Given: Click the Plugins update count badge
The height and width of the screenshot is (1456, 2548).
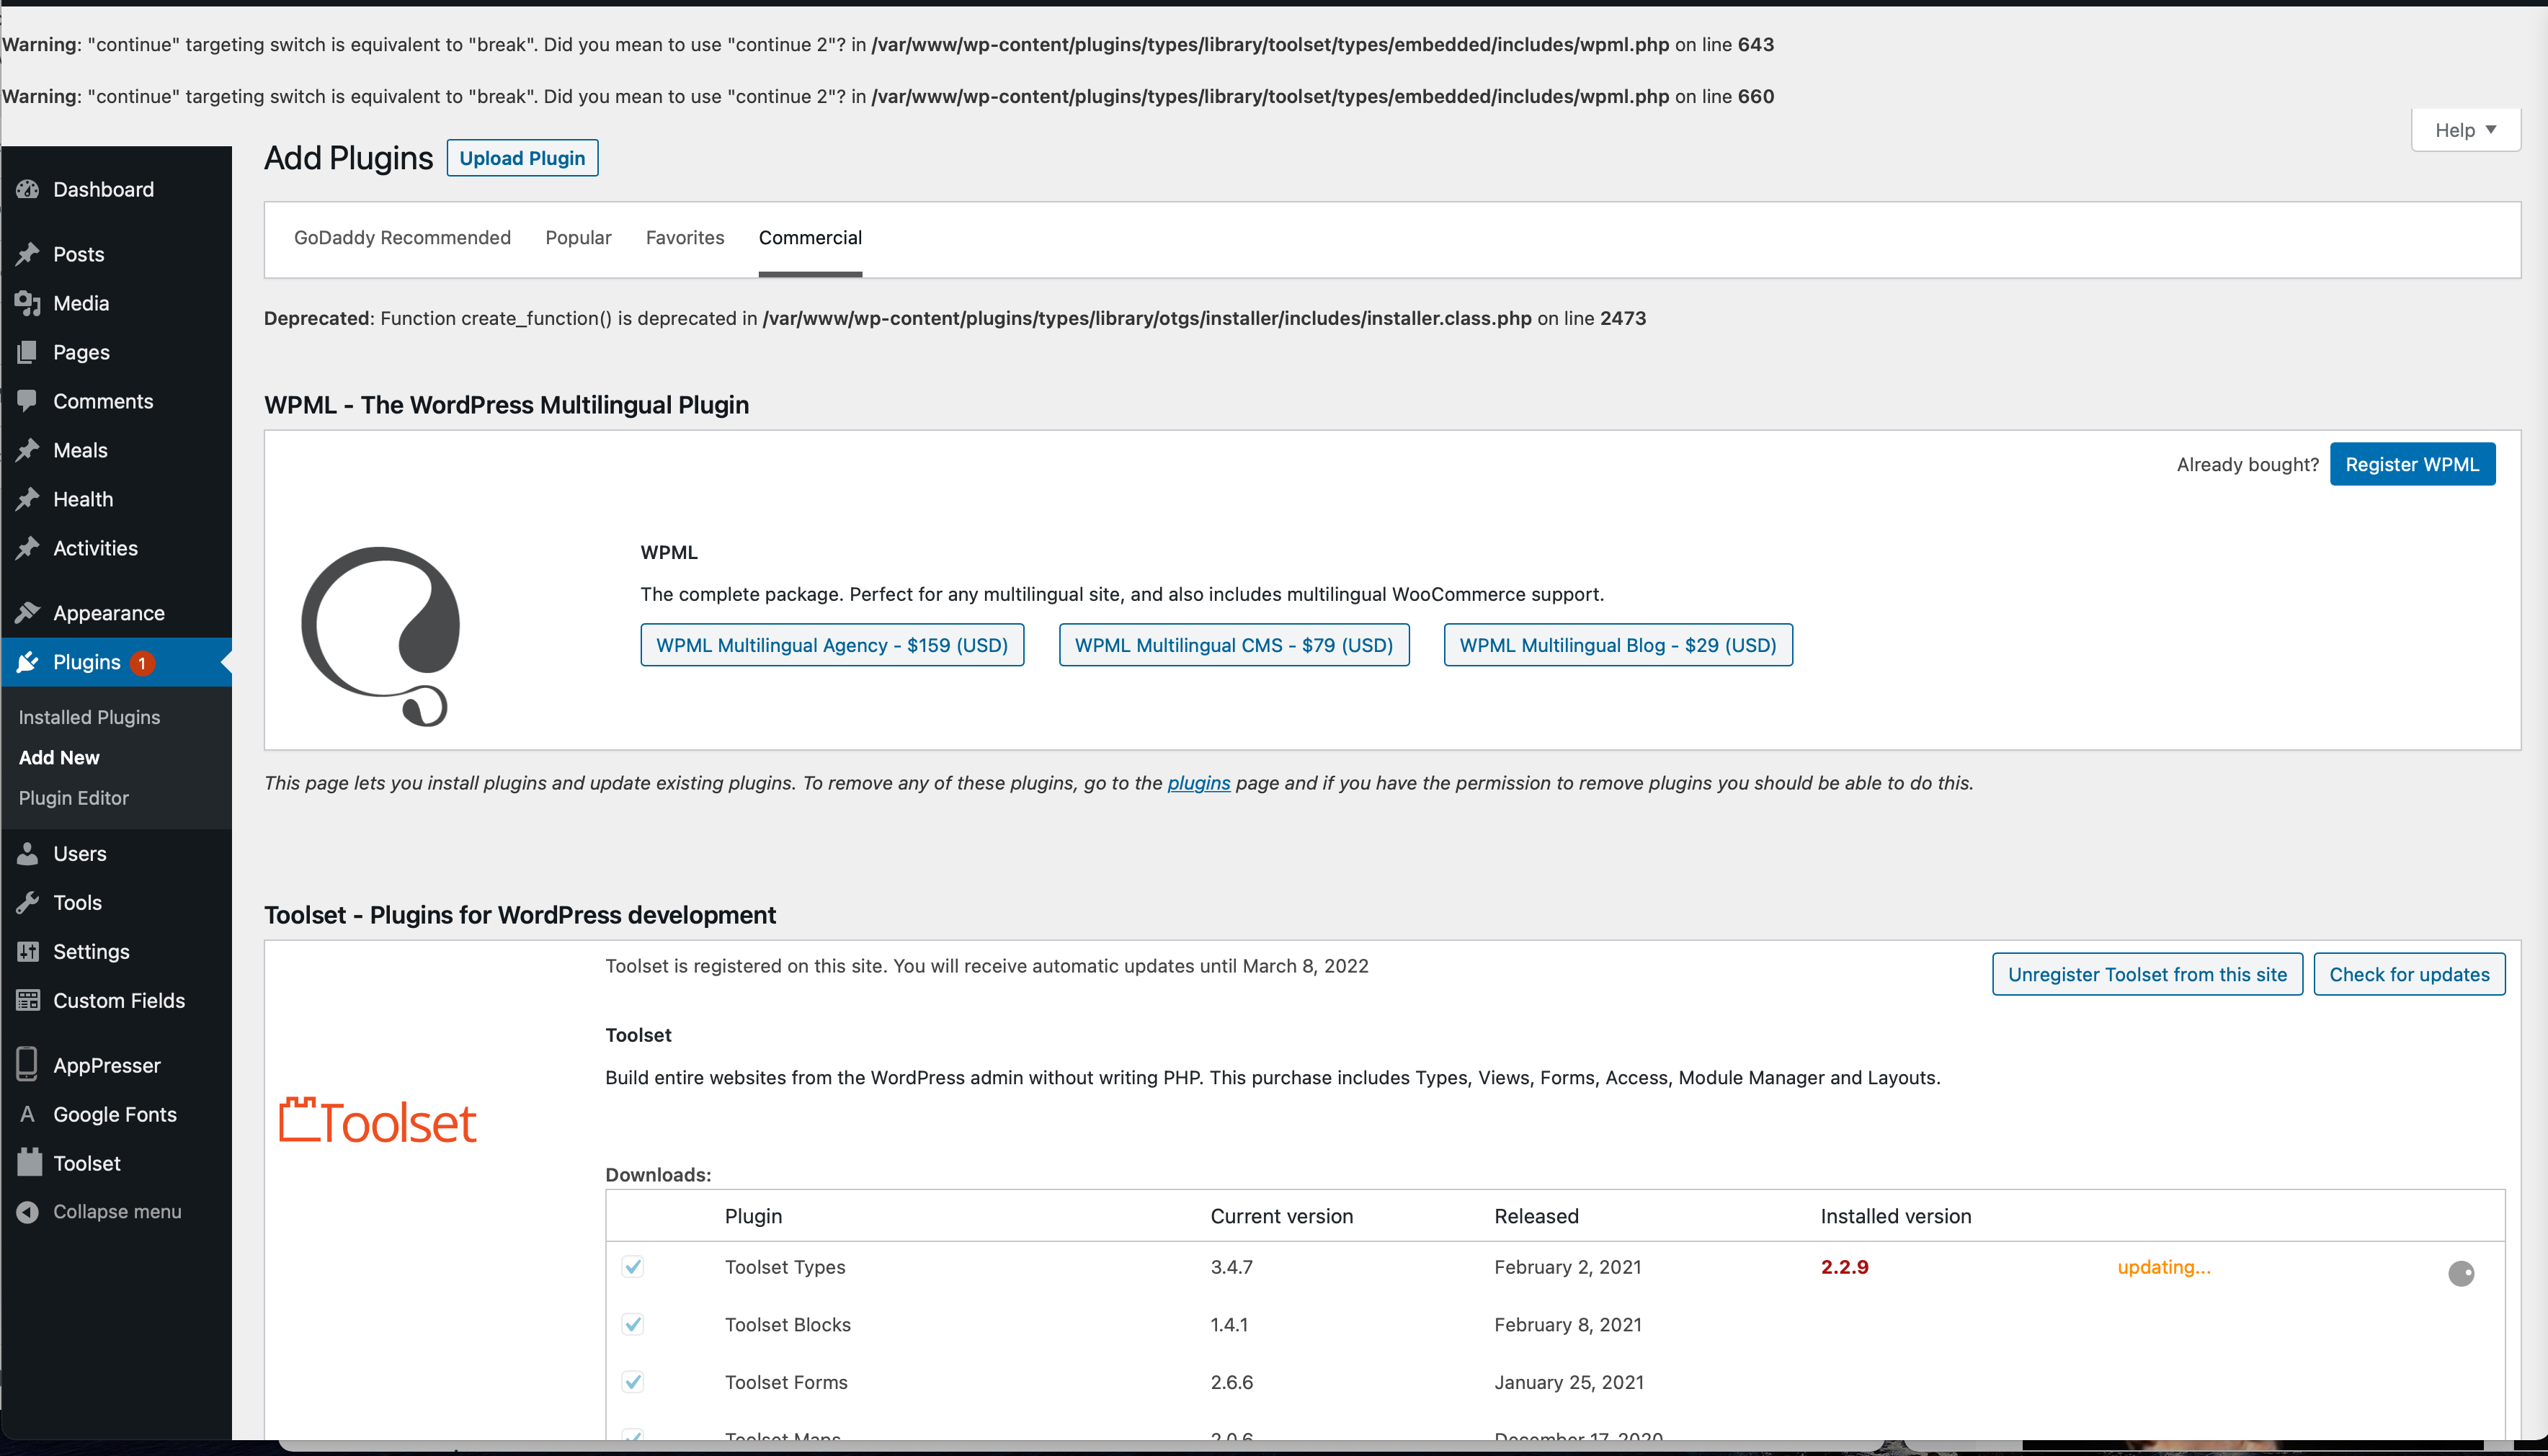Looking at the screenshot, I should [x=142, y=663].
